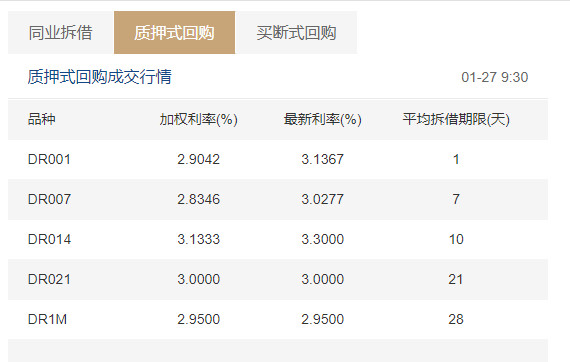Click DR001 weighted rate 2.9042
The image size is (570, 362).
198,159
